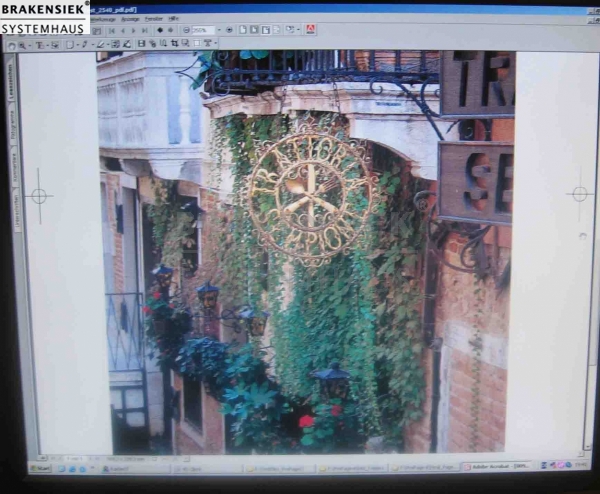The width and height of the screenshot is (600, 494).
Task: Open the rotate view dropdown arrow
Action: 298,30
